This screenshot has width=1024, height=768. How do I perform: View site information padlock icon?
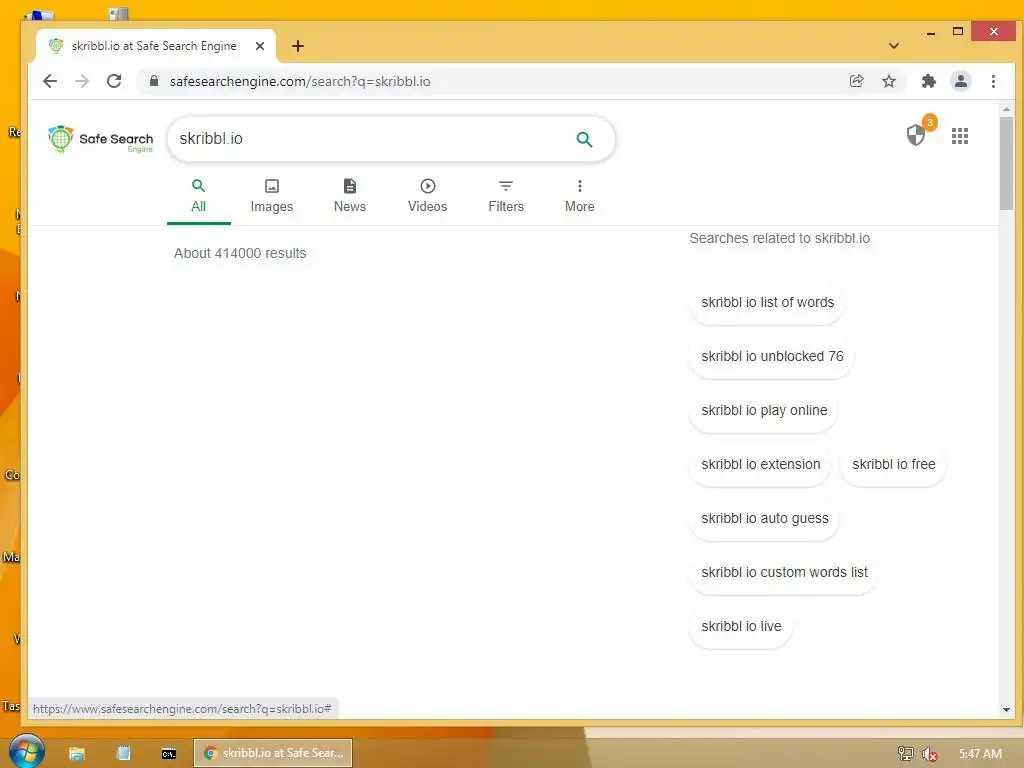(x=153, y=81)
